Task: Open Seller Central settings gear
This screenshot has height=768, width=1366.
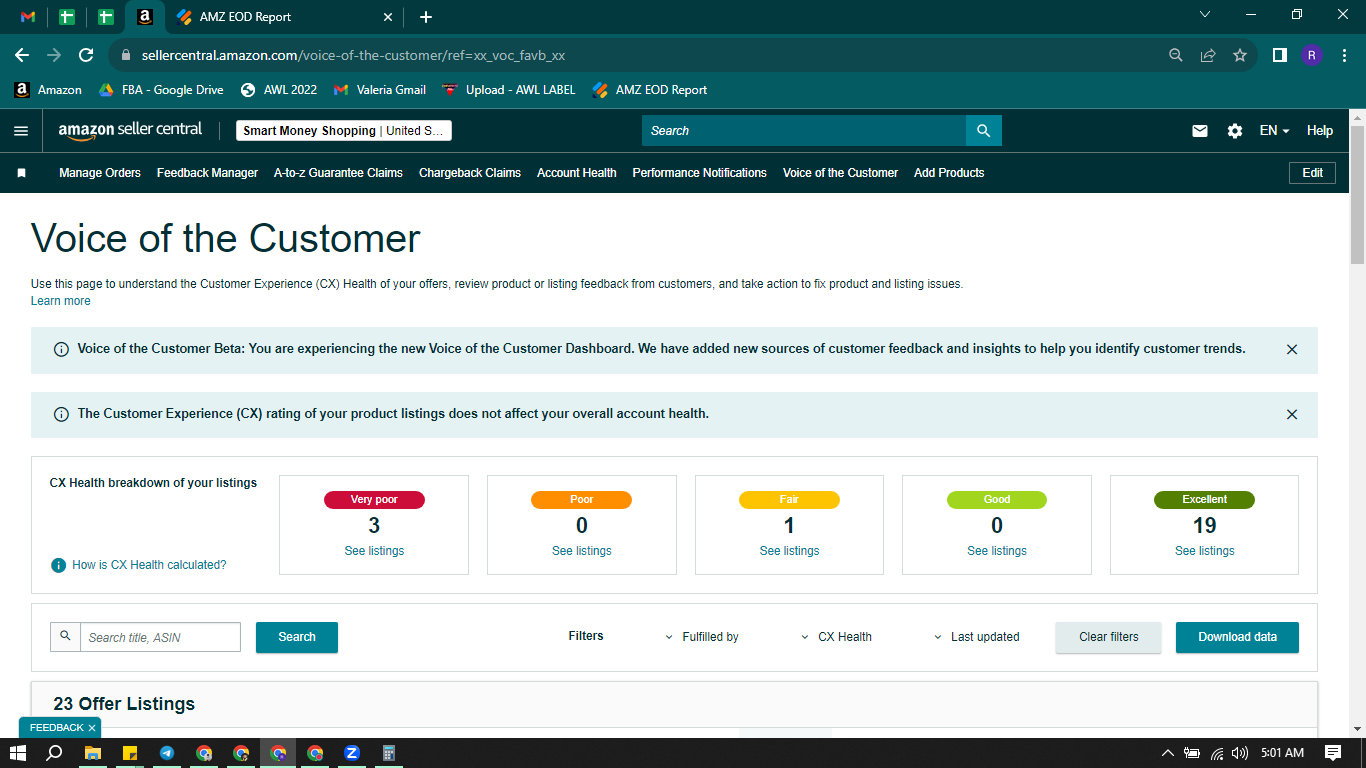Action: click(1235, 131)
